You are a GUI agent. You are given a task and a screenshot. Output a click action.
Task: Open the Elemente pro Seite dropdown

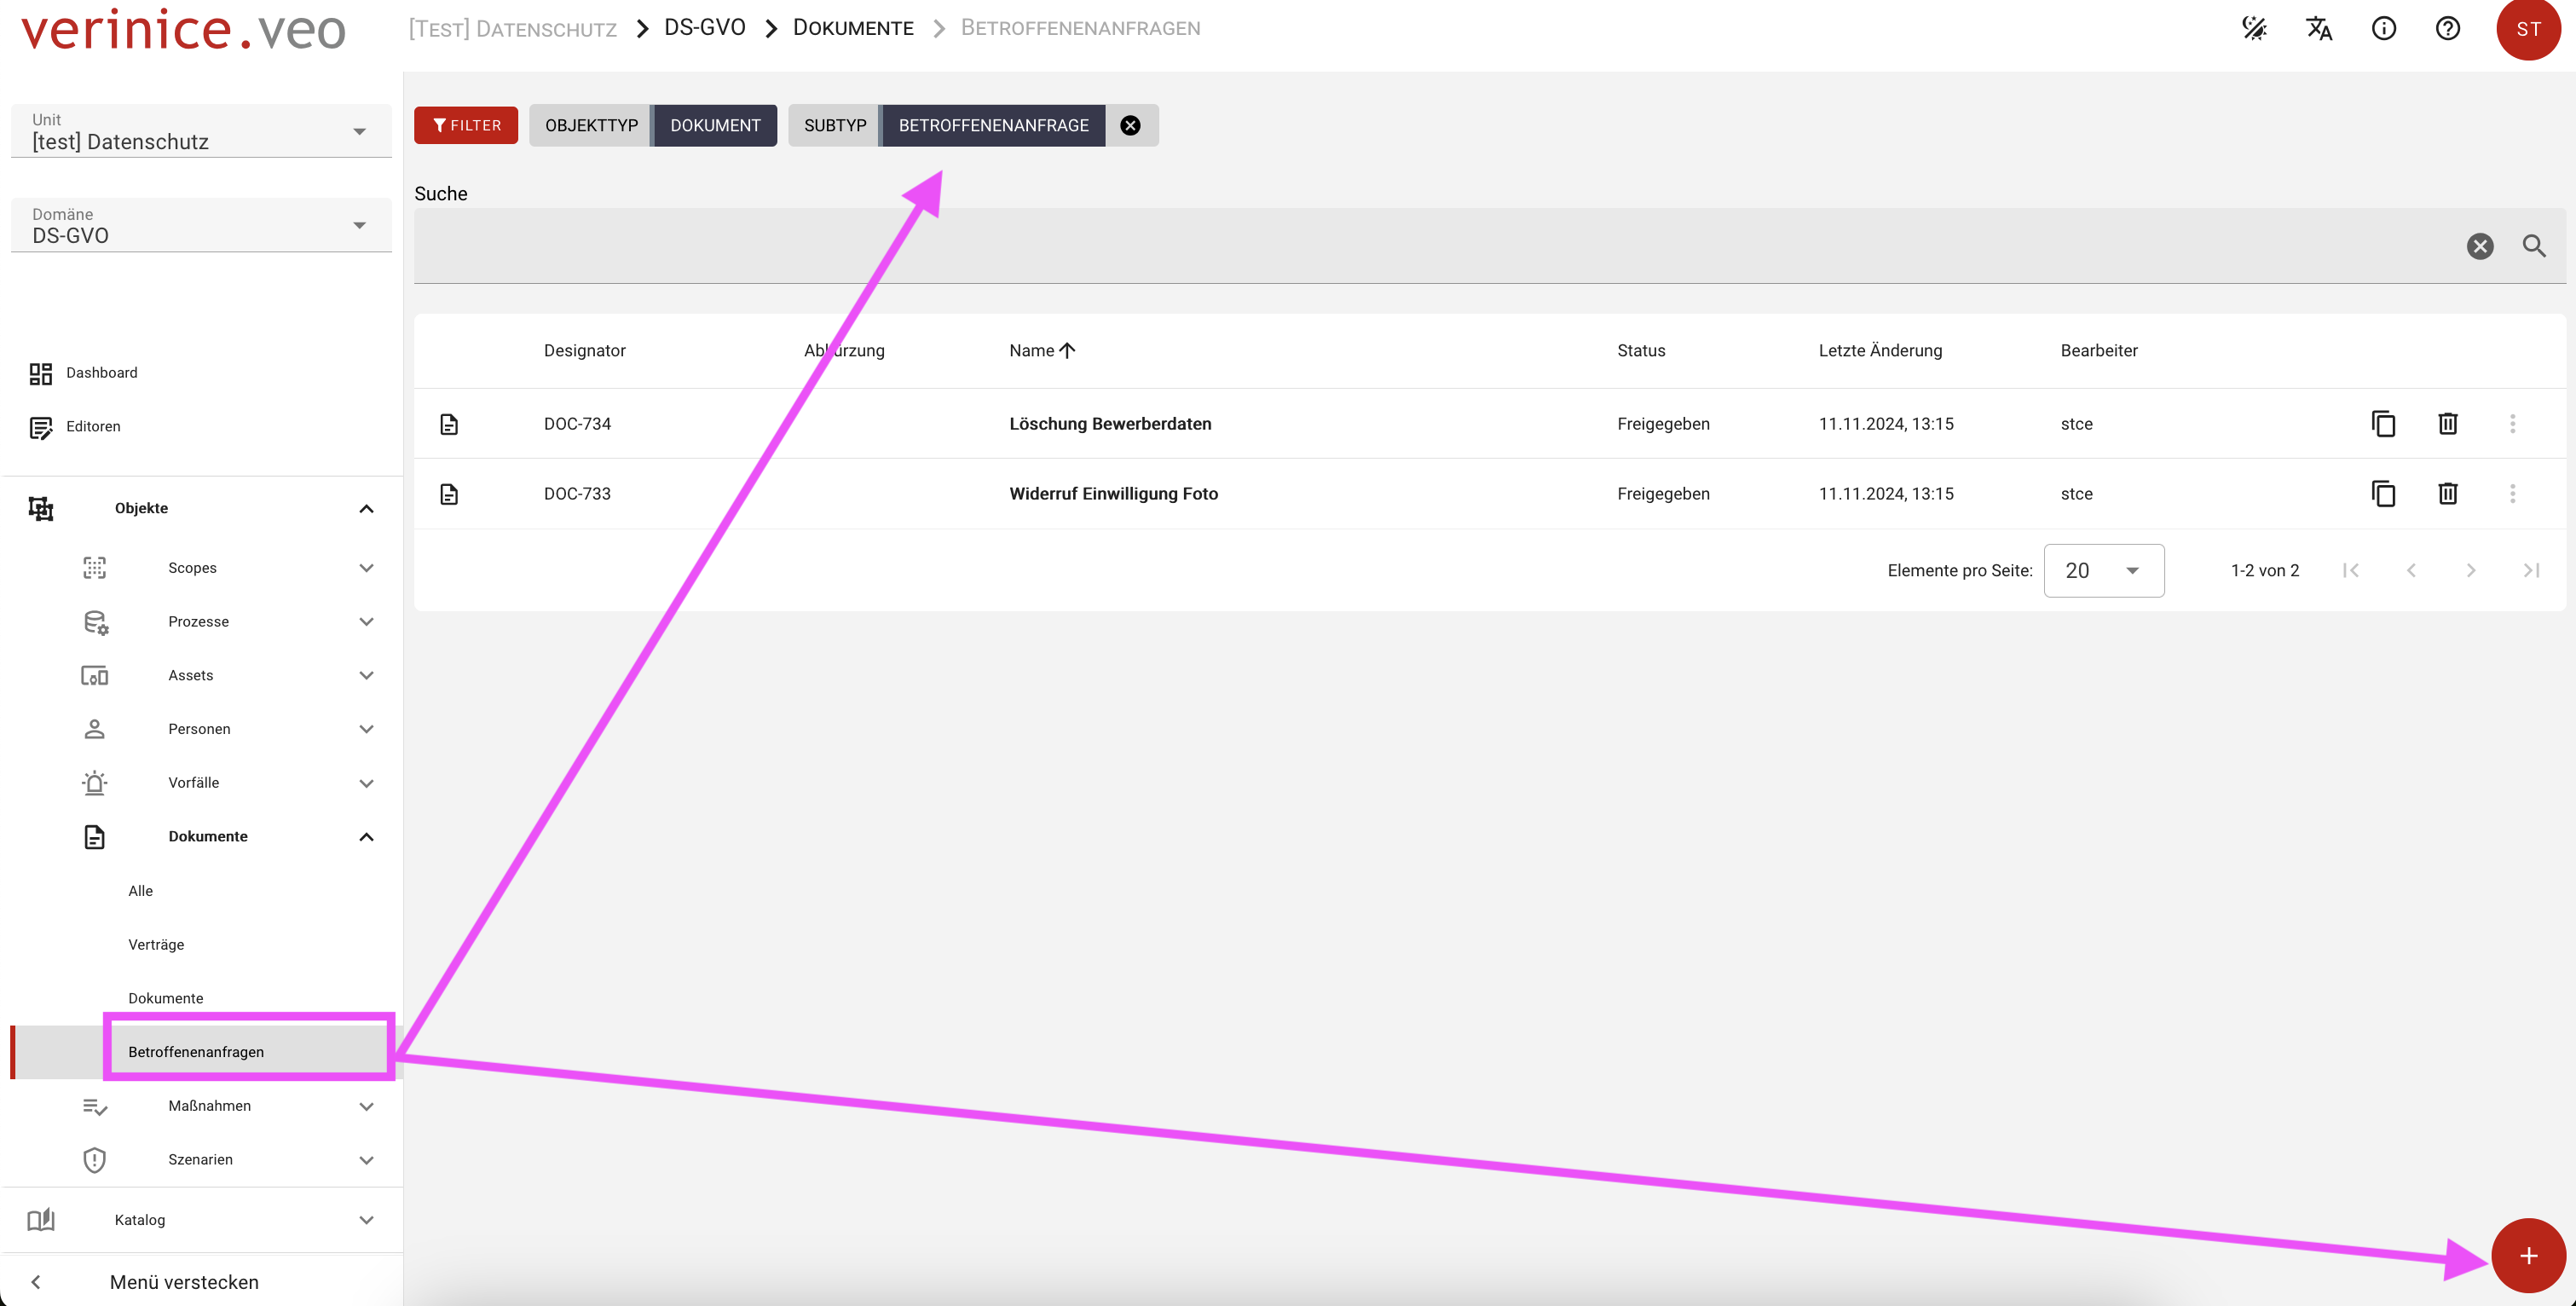pos(2103,570)
